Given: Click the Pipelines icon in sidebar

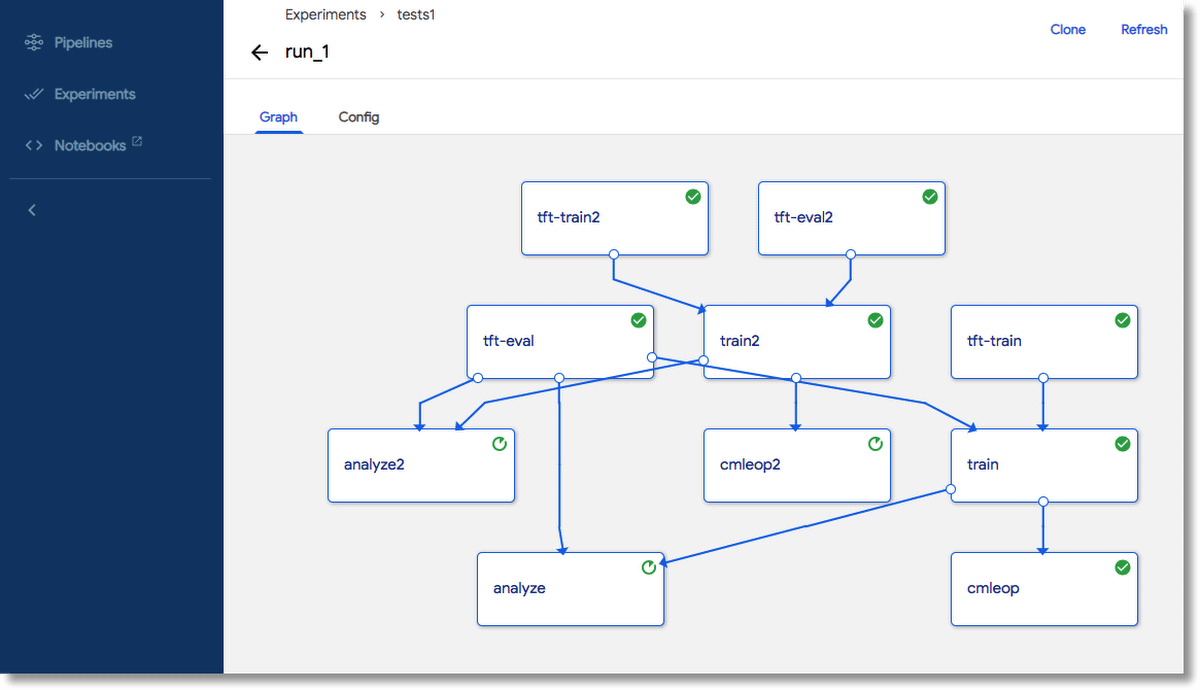Looking at the screenshot, I should click(34, 43).
